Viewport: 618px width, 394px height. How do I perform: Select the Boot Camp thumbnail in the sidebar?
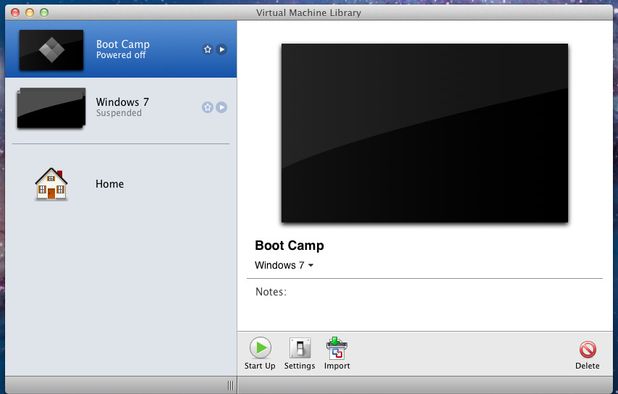click(51, 50)
